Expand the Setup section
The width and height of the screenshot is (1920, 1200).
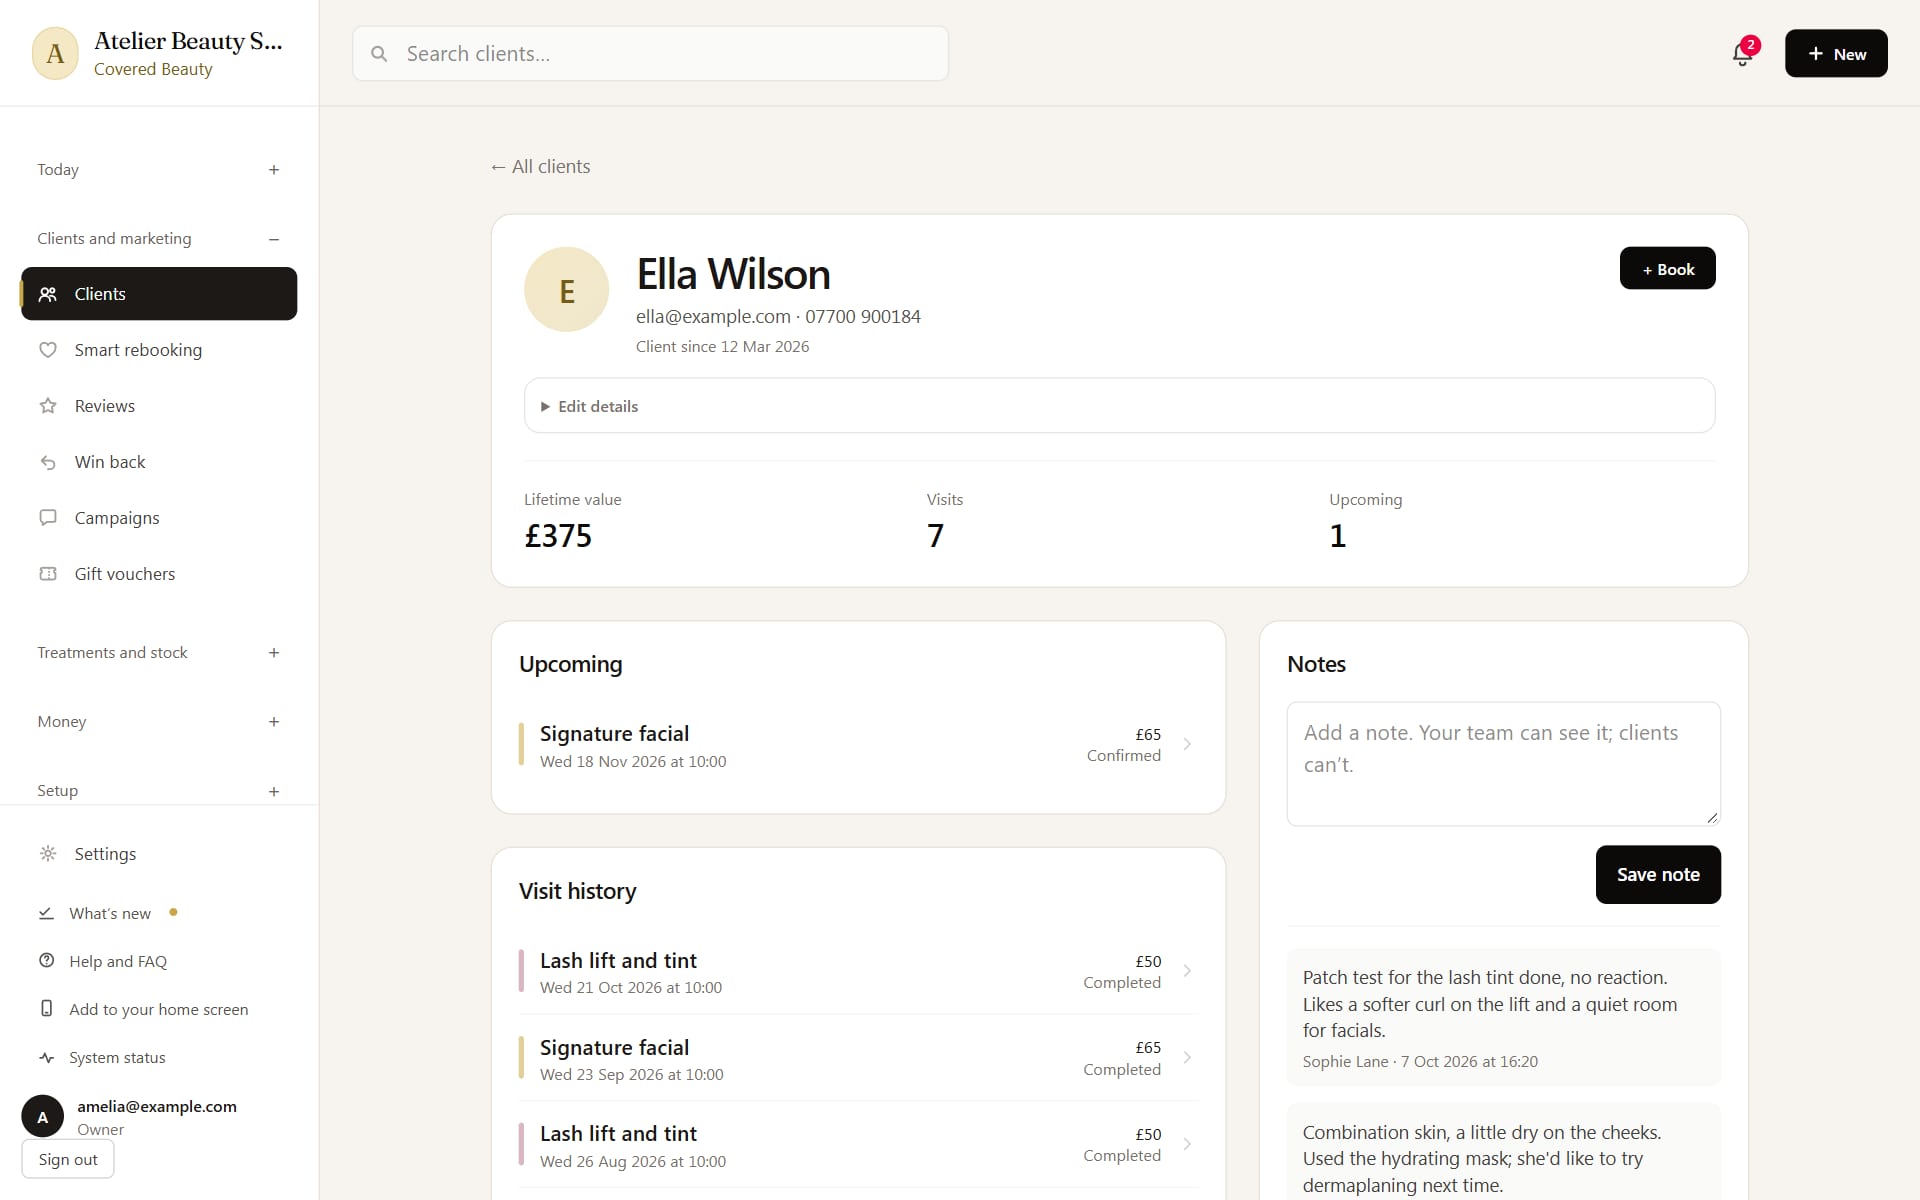[274, 791]
